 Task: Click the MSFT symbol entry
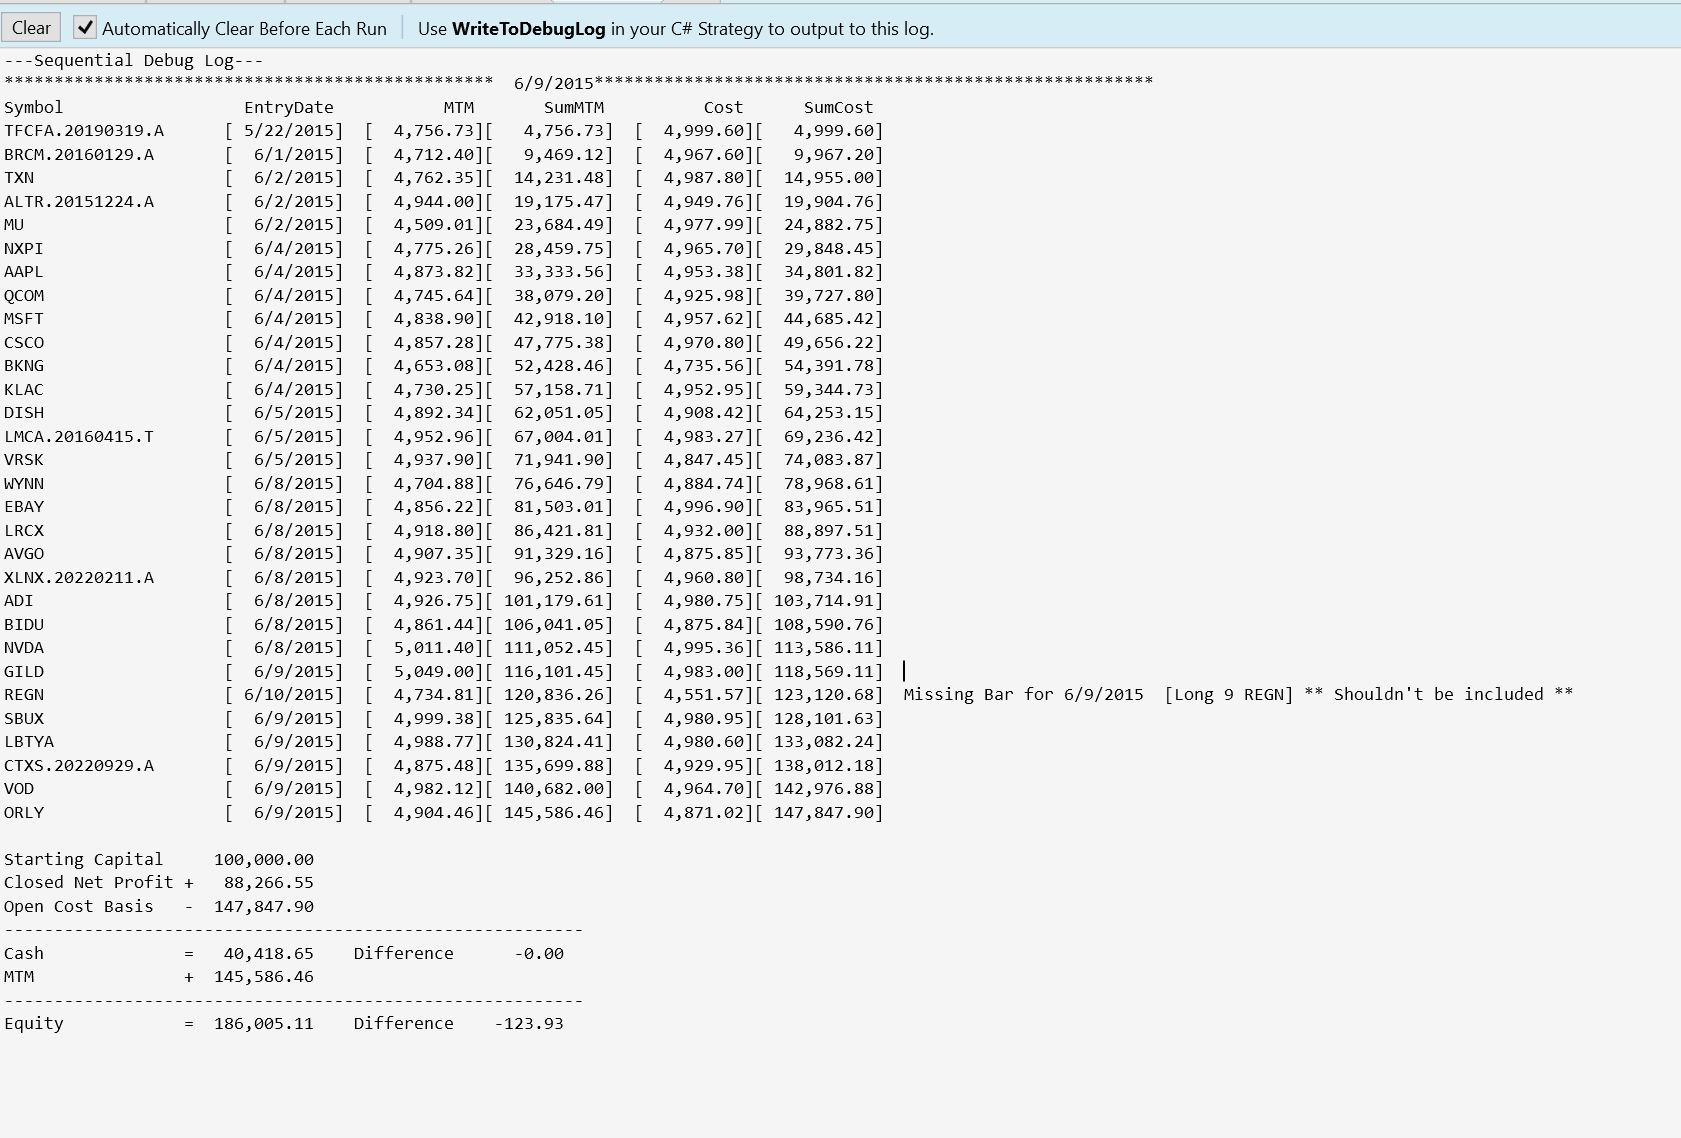click(24, 319)
